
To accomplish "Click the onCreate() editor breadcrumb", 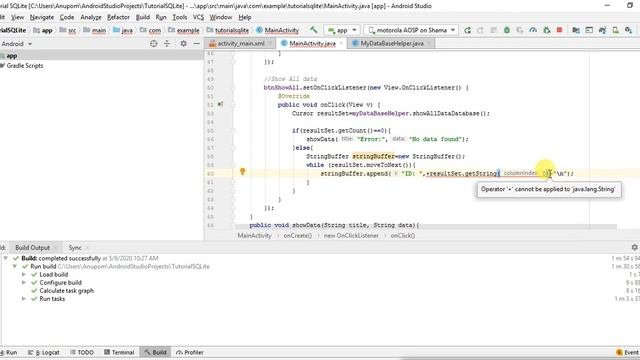I will [298, 236].
